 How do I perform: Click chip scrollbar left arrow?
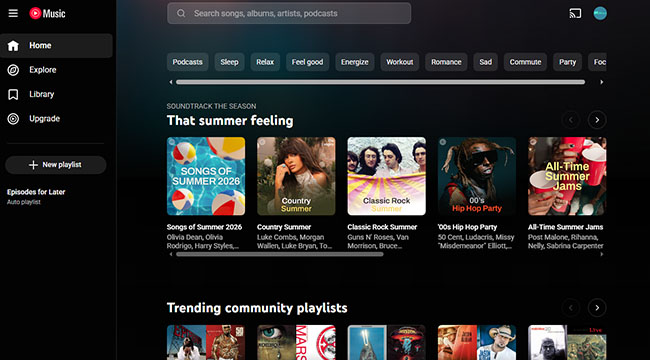(170, 82)
